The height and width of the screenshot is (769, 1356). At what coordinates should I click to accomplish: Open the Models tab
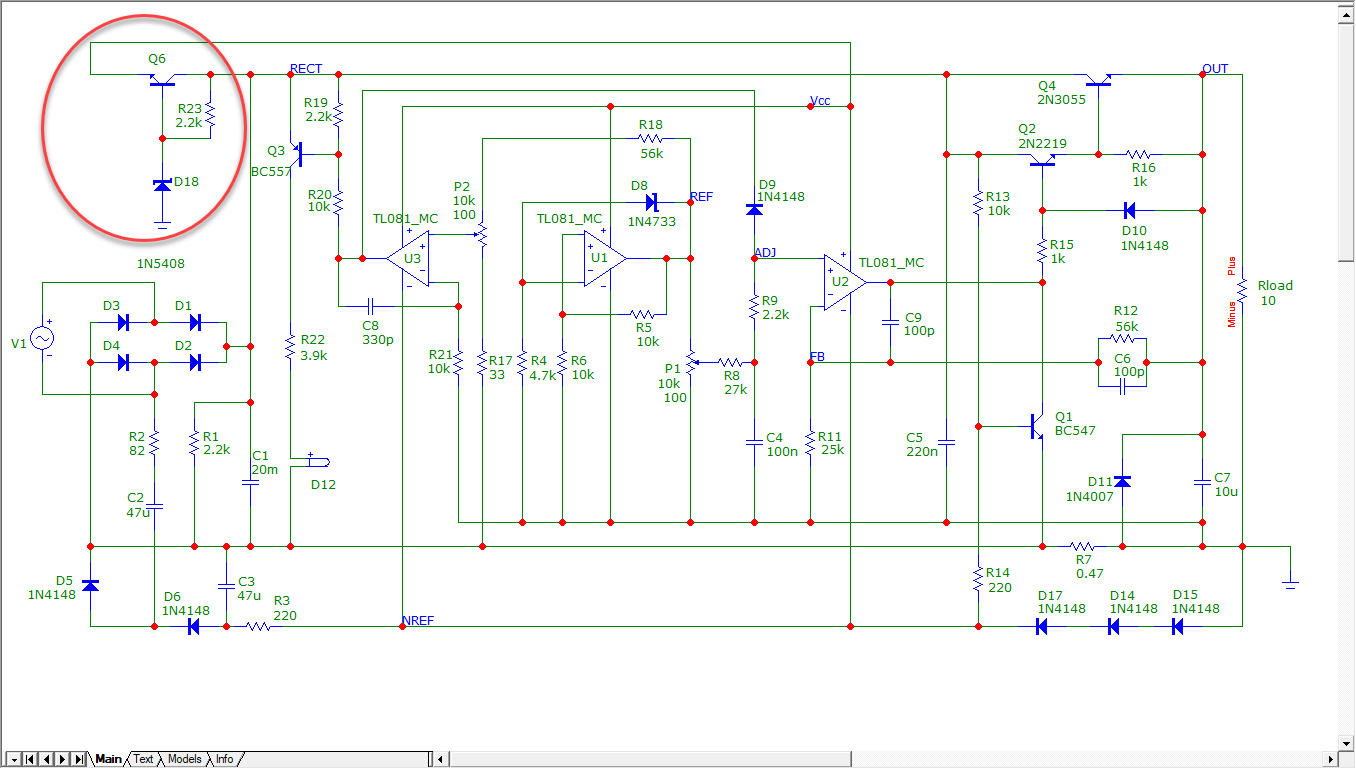point(184,759)
